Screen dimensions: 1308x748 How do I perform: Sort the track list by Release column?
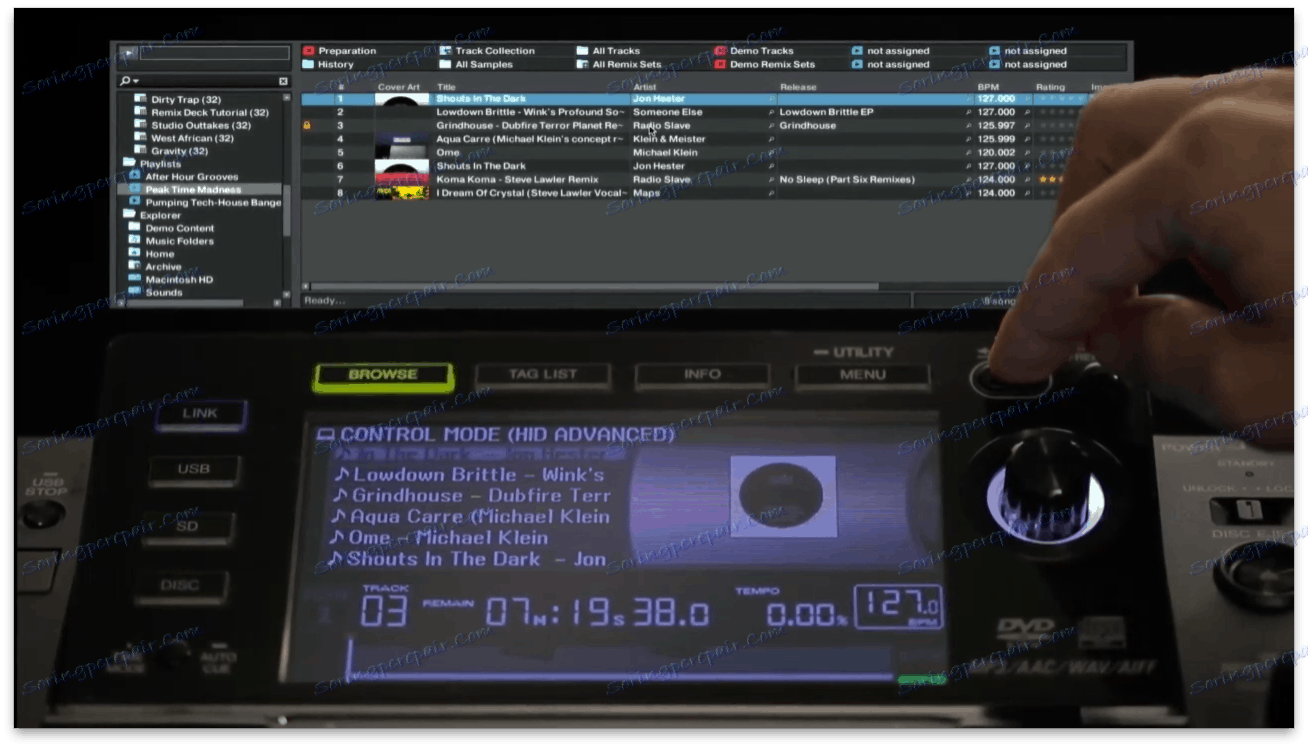pos(798,88)
